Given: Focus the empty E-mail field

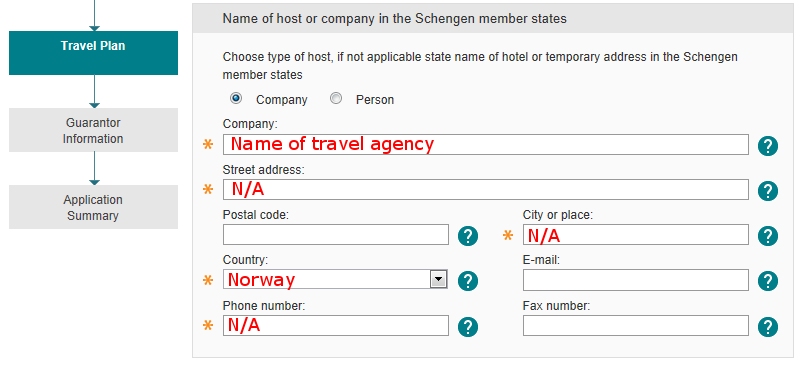Looking at the screenshot, I should [635, 280].
